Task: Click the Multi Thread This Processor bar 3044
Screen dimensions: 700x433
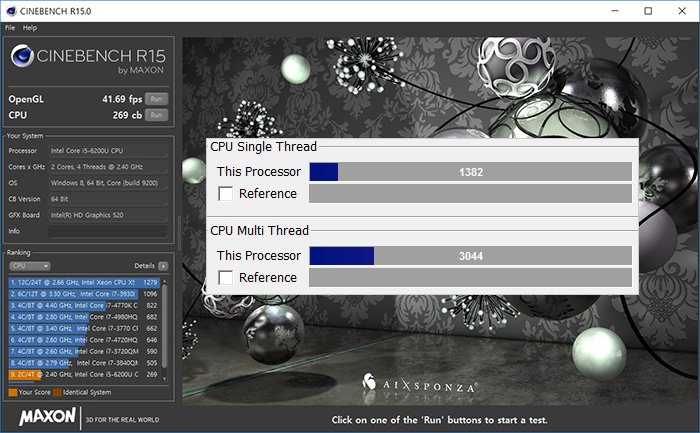Action: [x=471, y=256]
